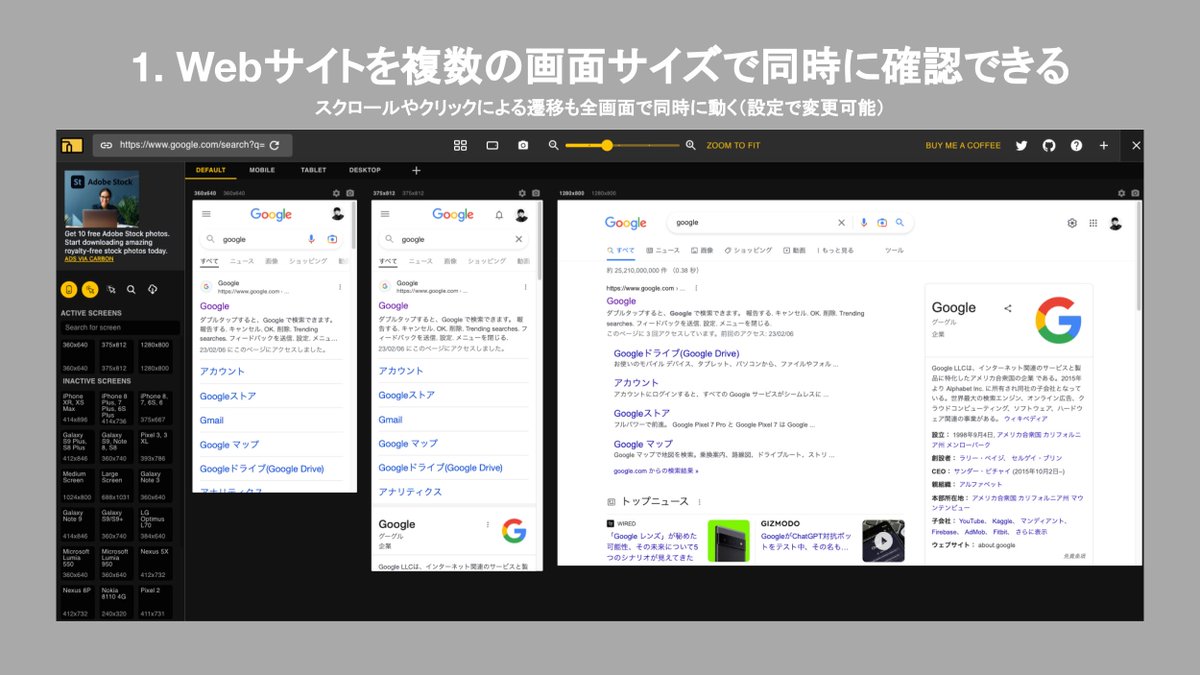Click Google settings gear in the desktop preview
The image size is (1200, 675).
click(x=1072, y=223)
